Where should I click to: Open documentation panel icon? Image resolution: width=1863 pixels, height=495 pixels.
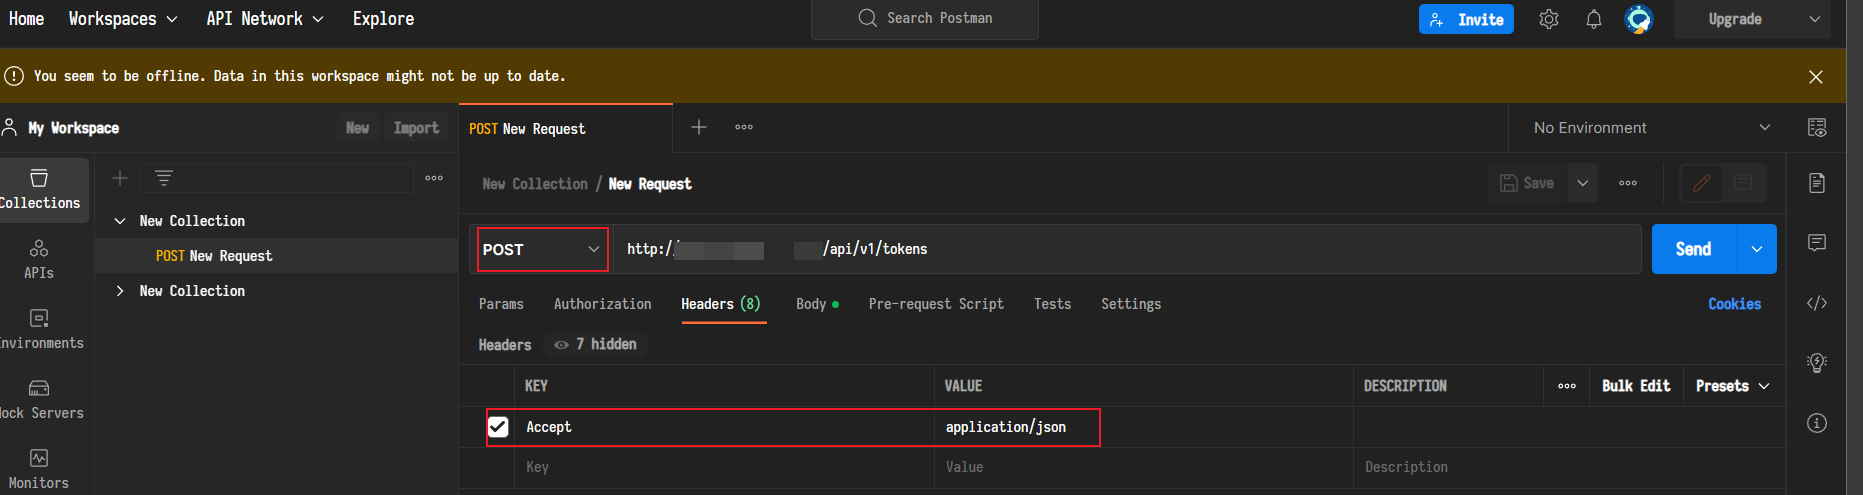pos(1817,183)
